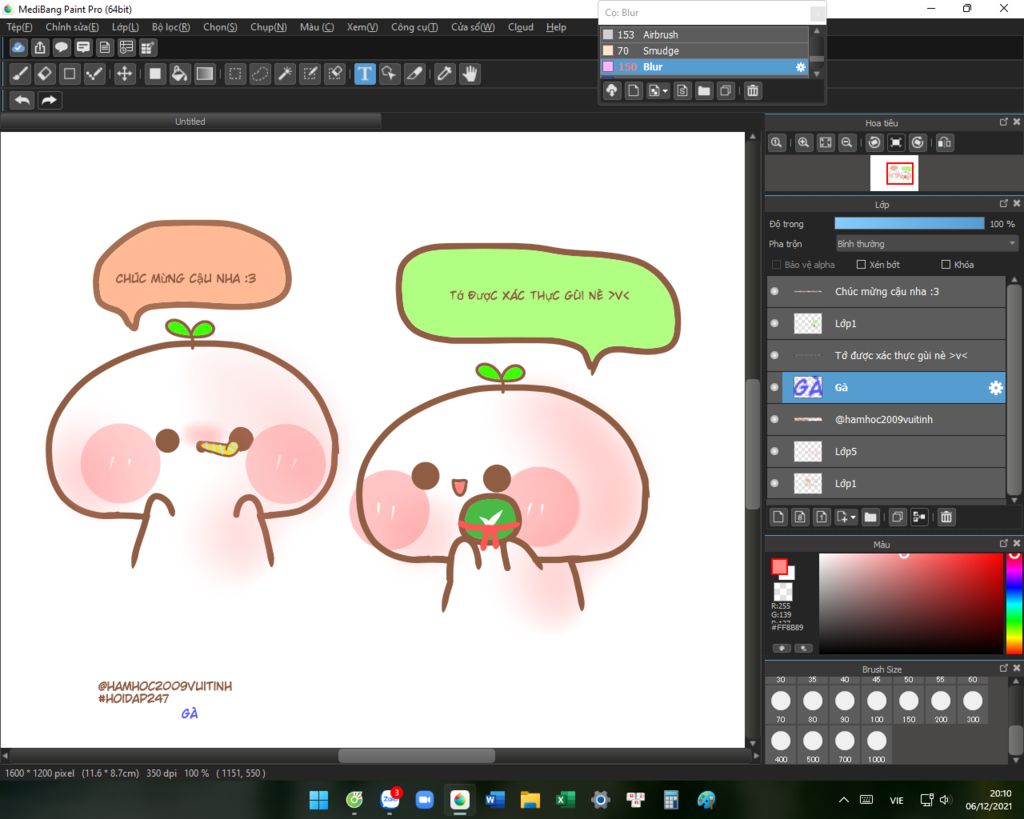Select the Eyedropper tool
This screenshot has height=819, width=1024.
[x=444, y=74]
